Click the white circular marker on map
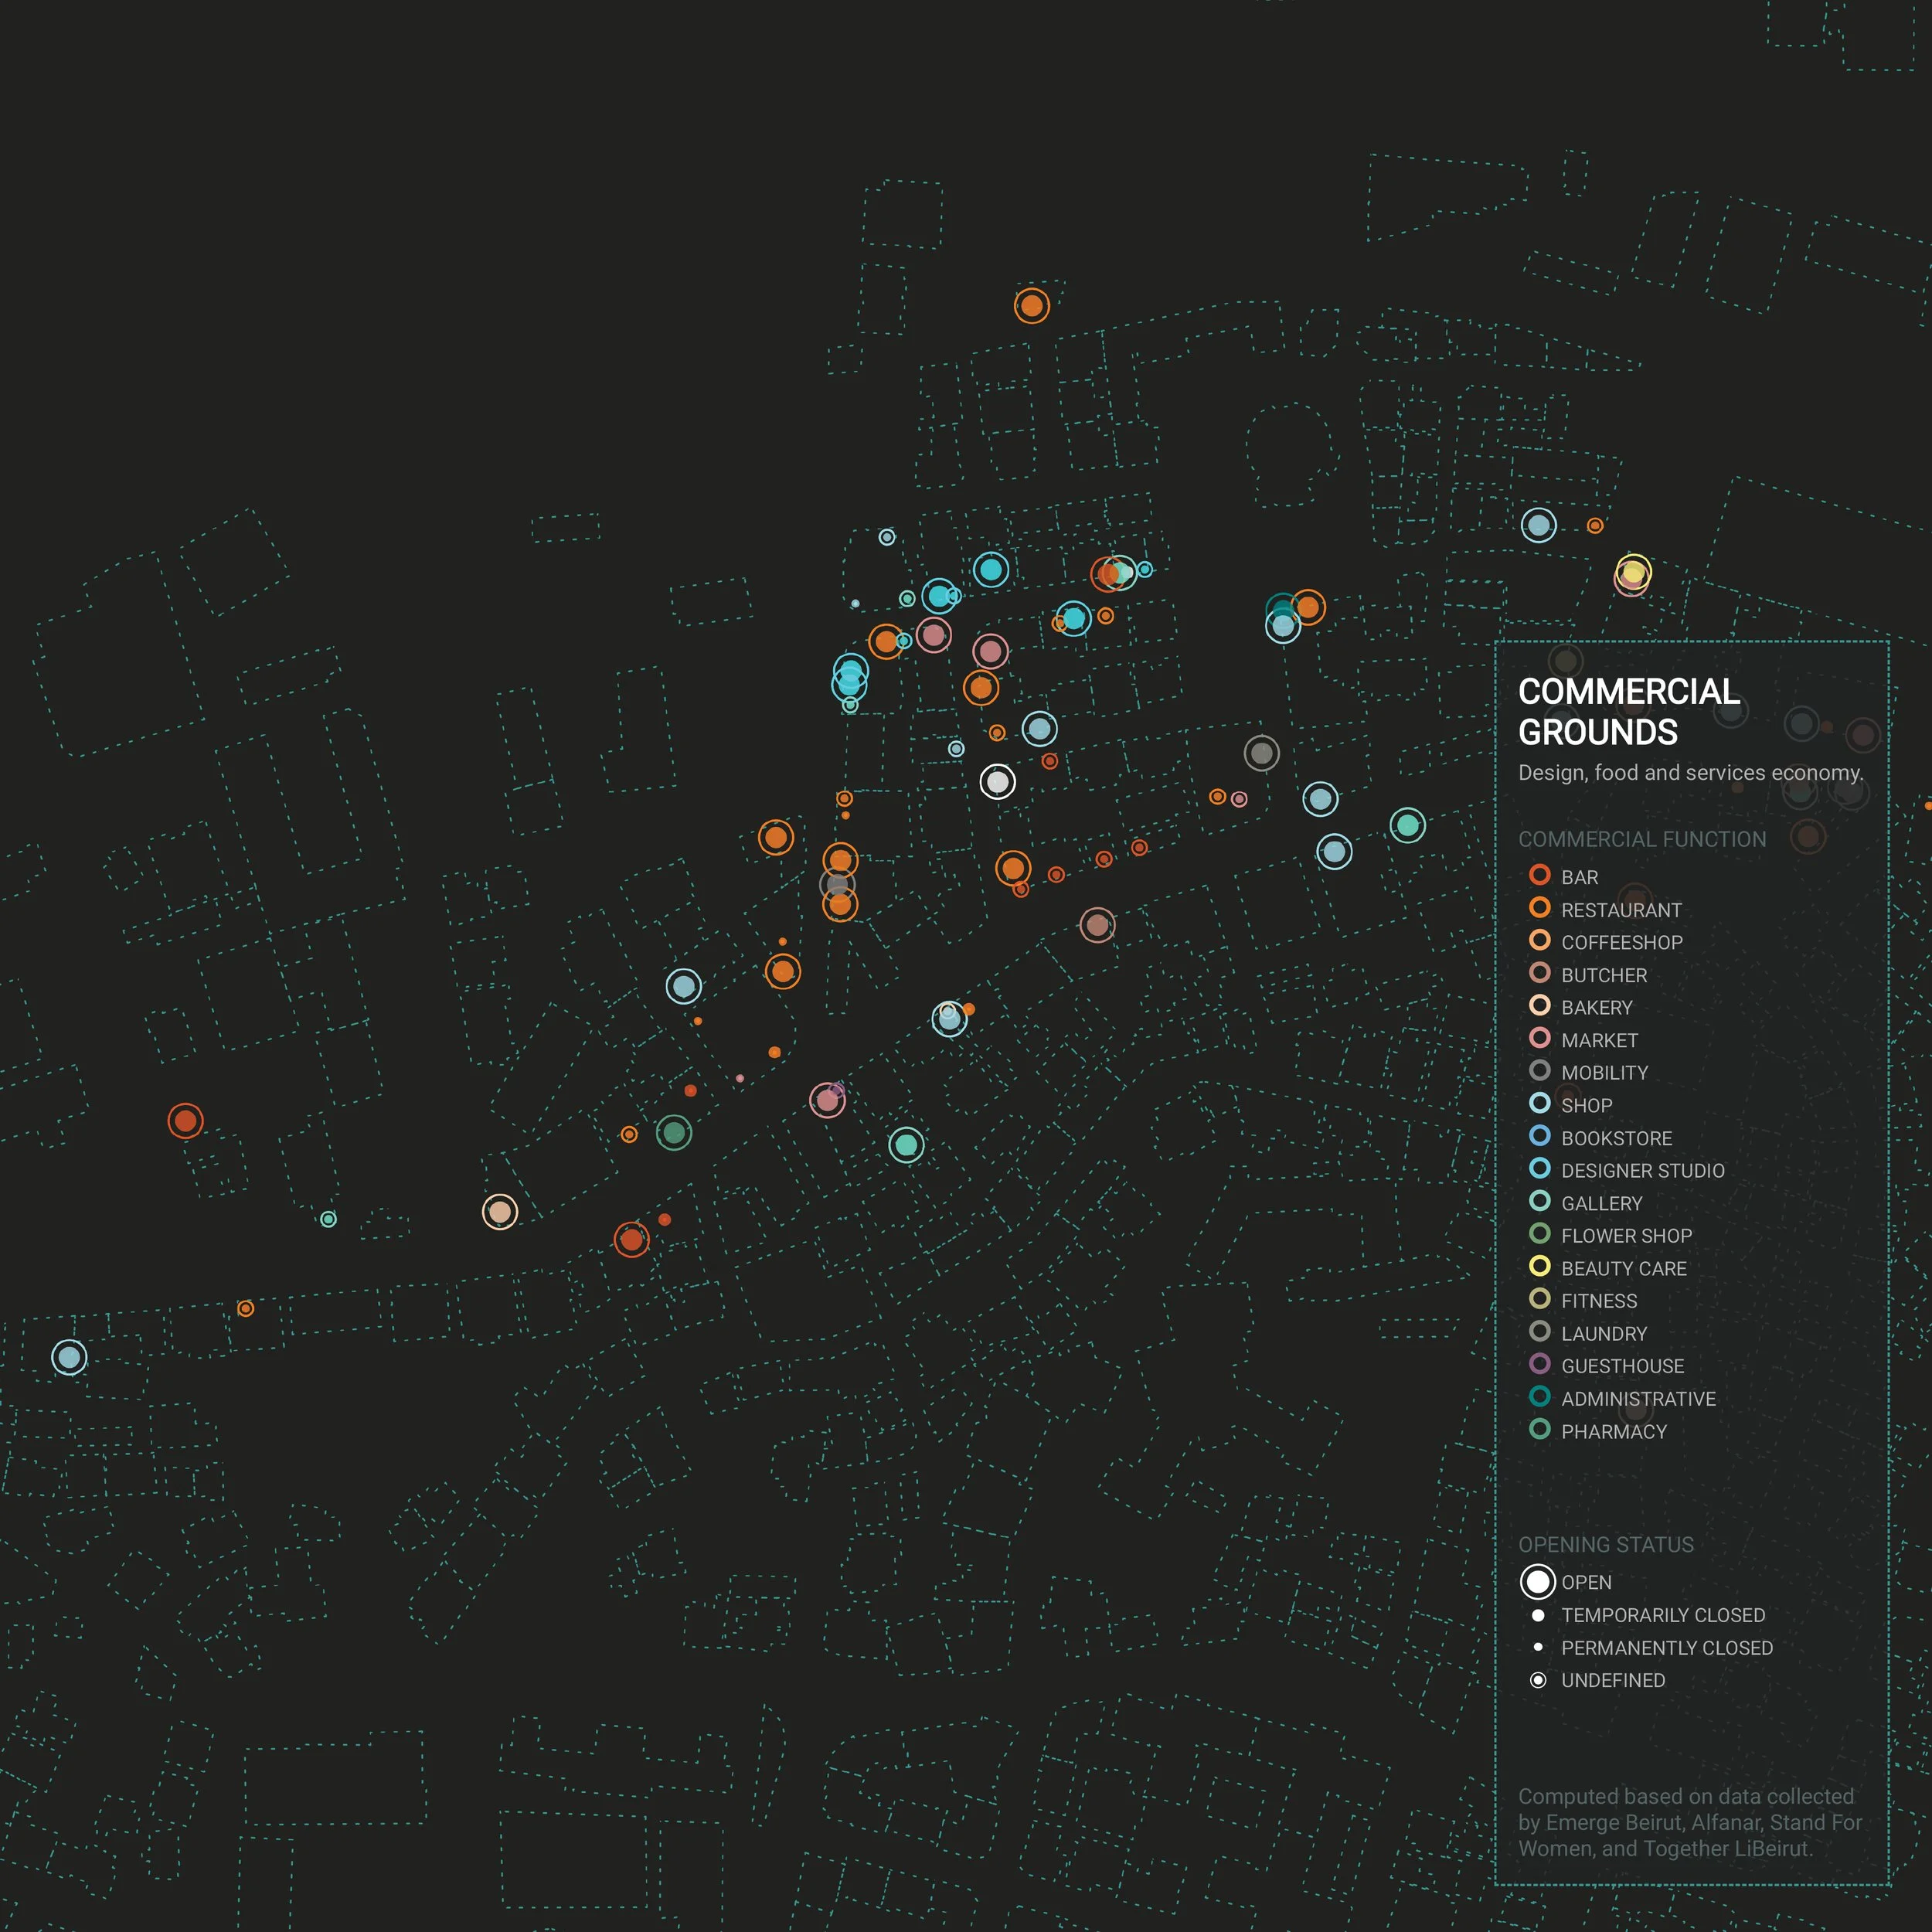 [997, 782]
